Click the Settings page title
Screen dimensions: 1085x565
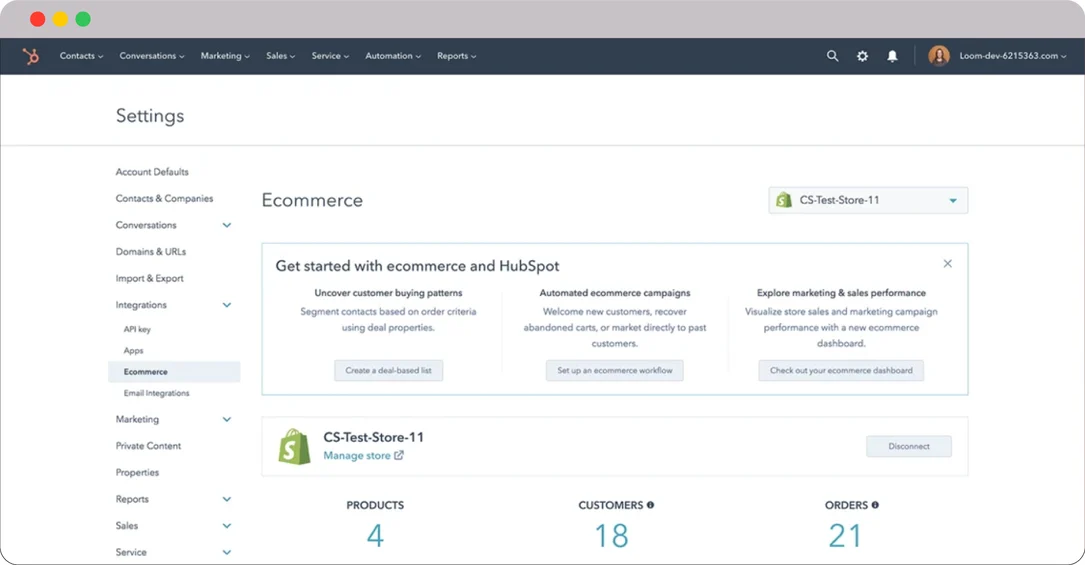[x=150, y=115]
